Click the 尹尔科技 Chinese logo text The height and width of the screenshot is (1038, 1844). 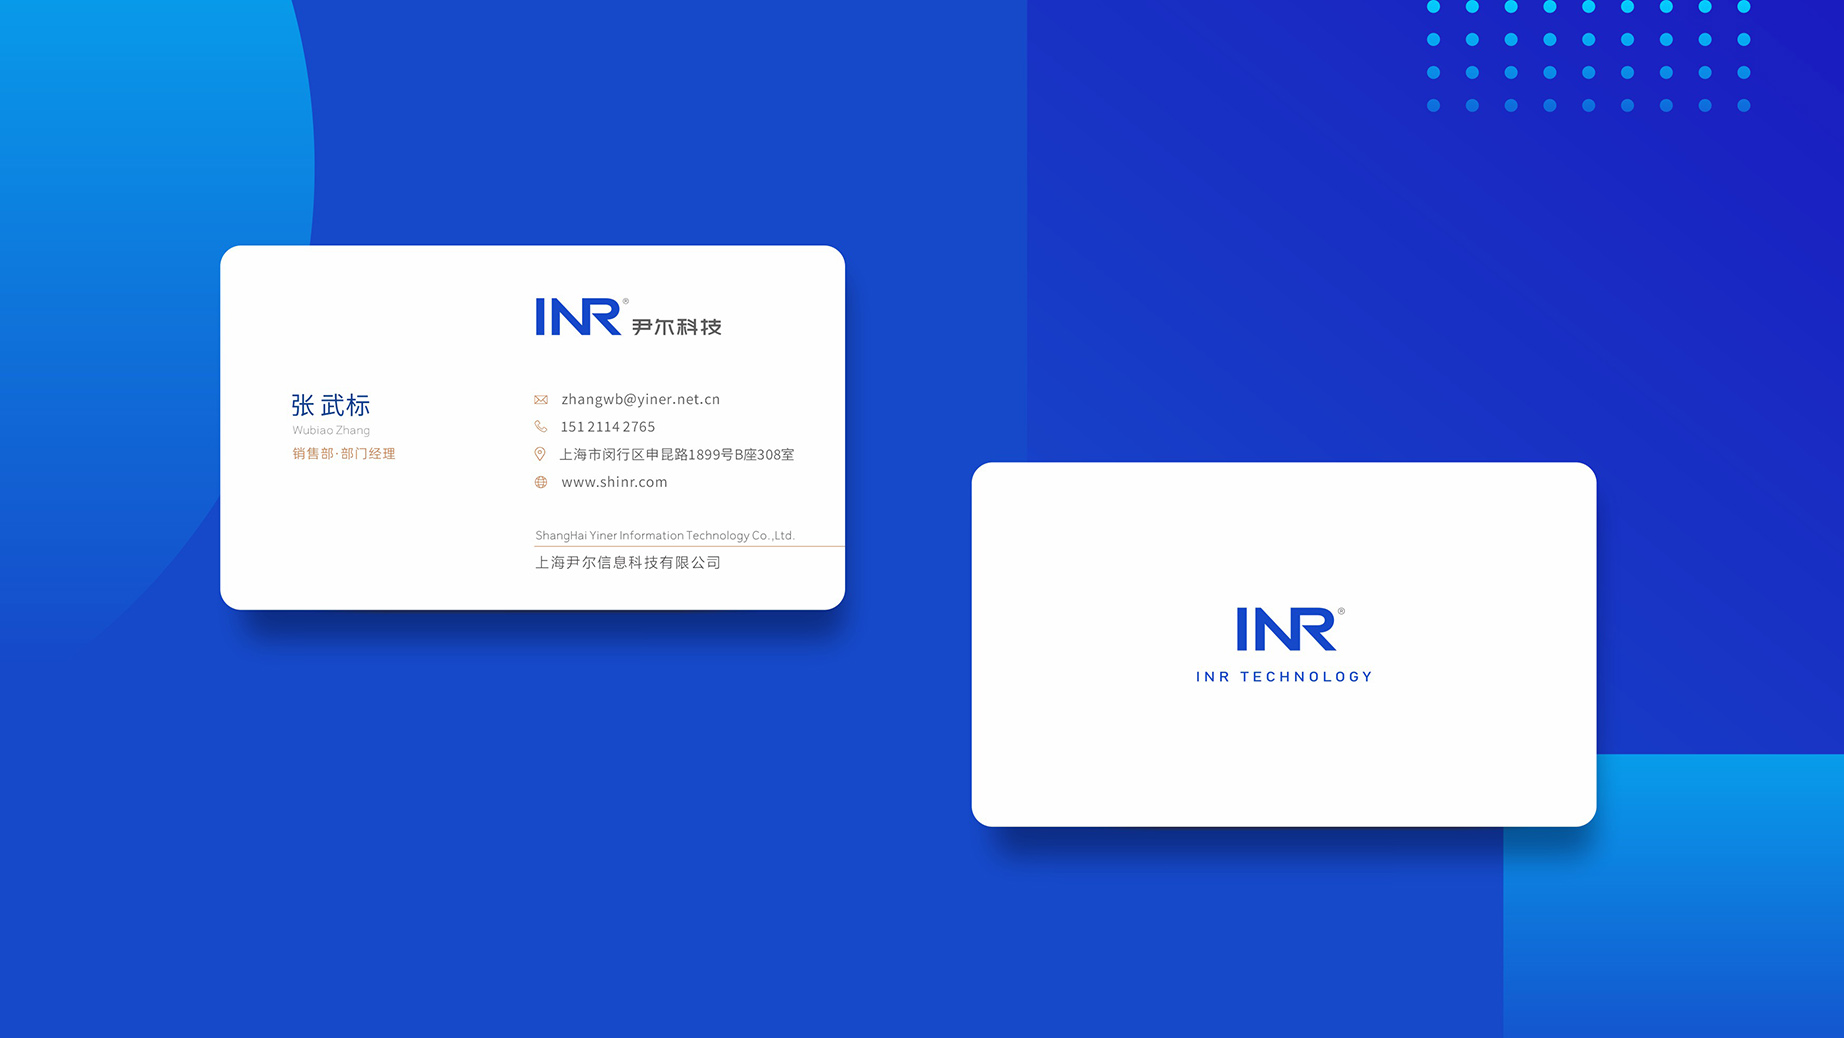pos(677,327)
